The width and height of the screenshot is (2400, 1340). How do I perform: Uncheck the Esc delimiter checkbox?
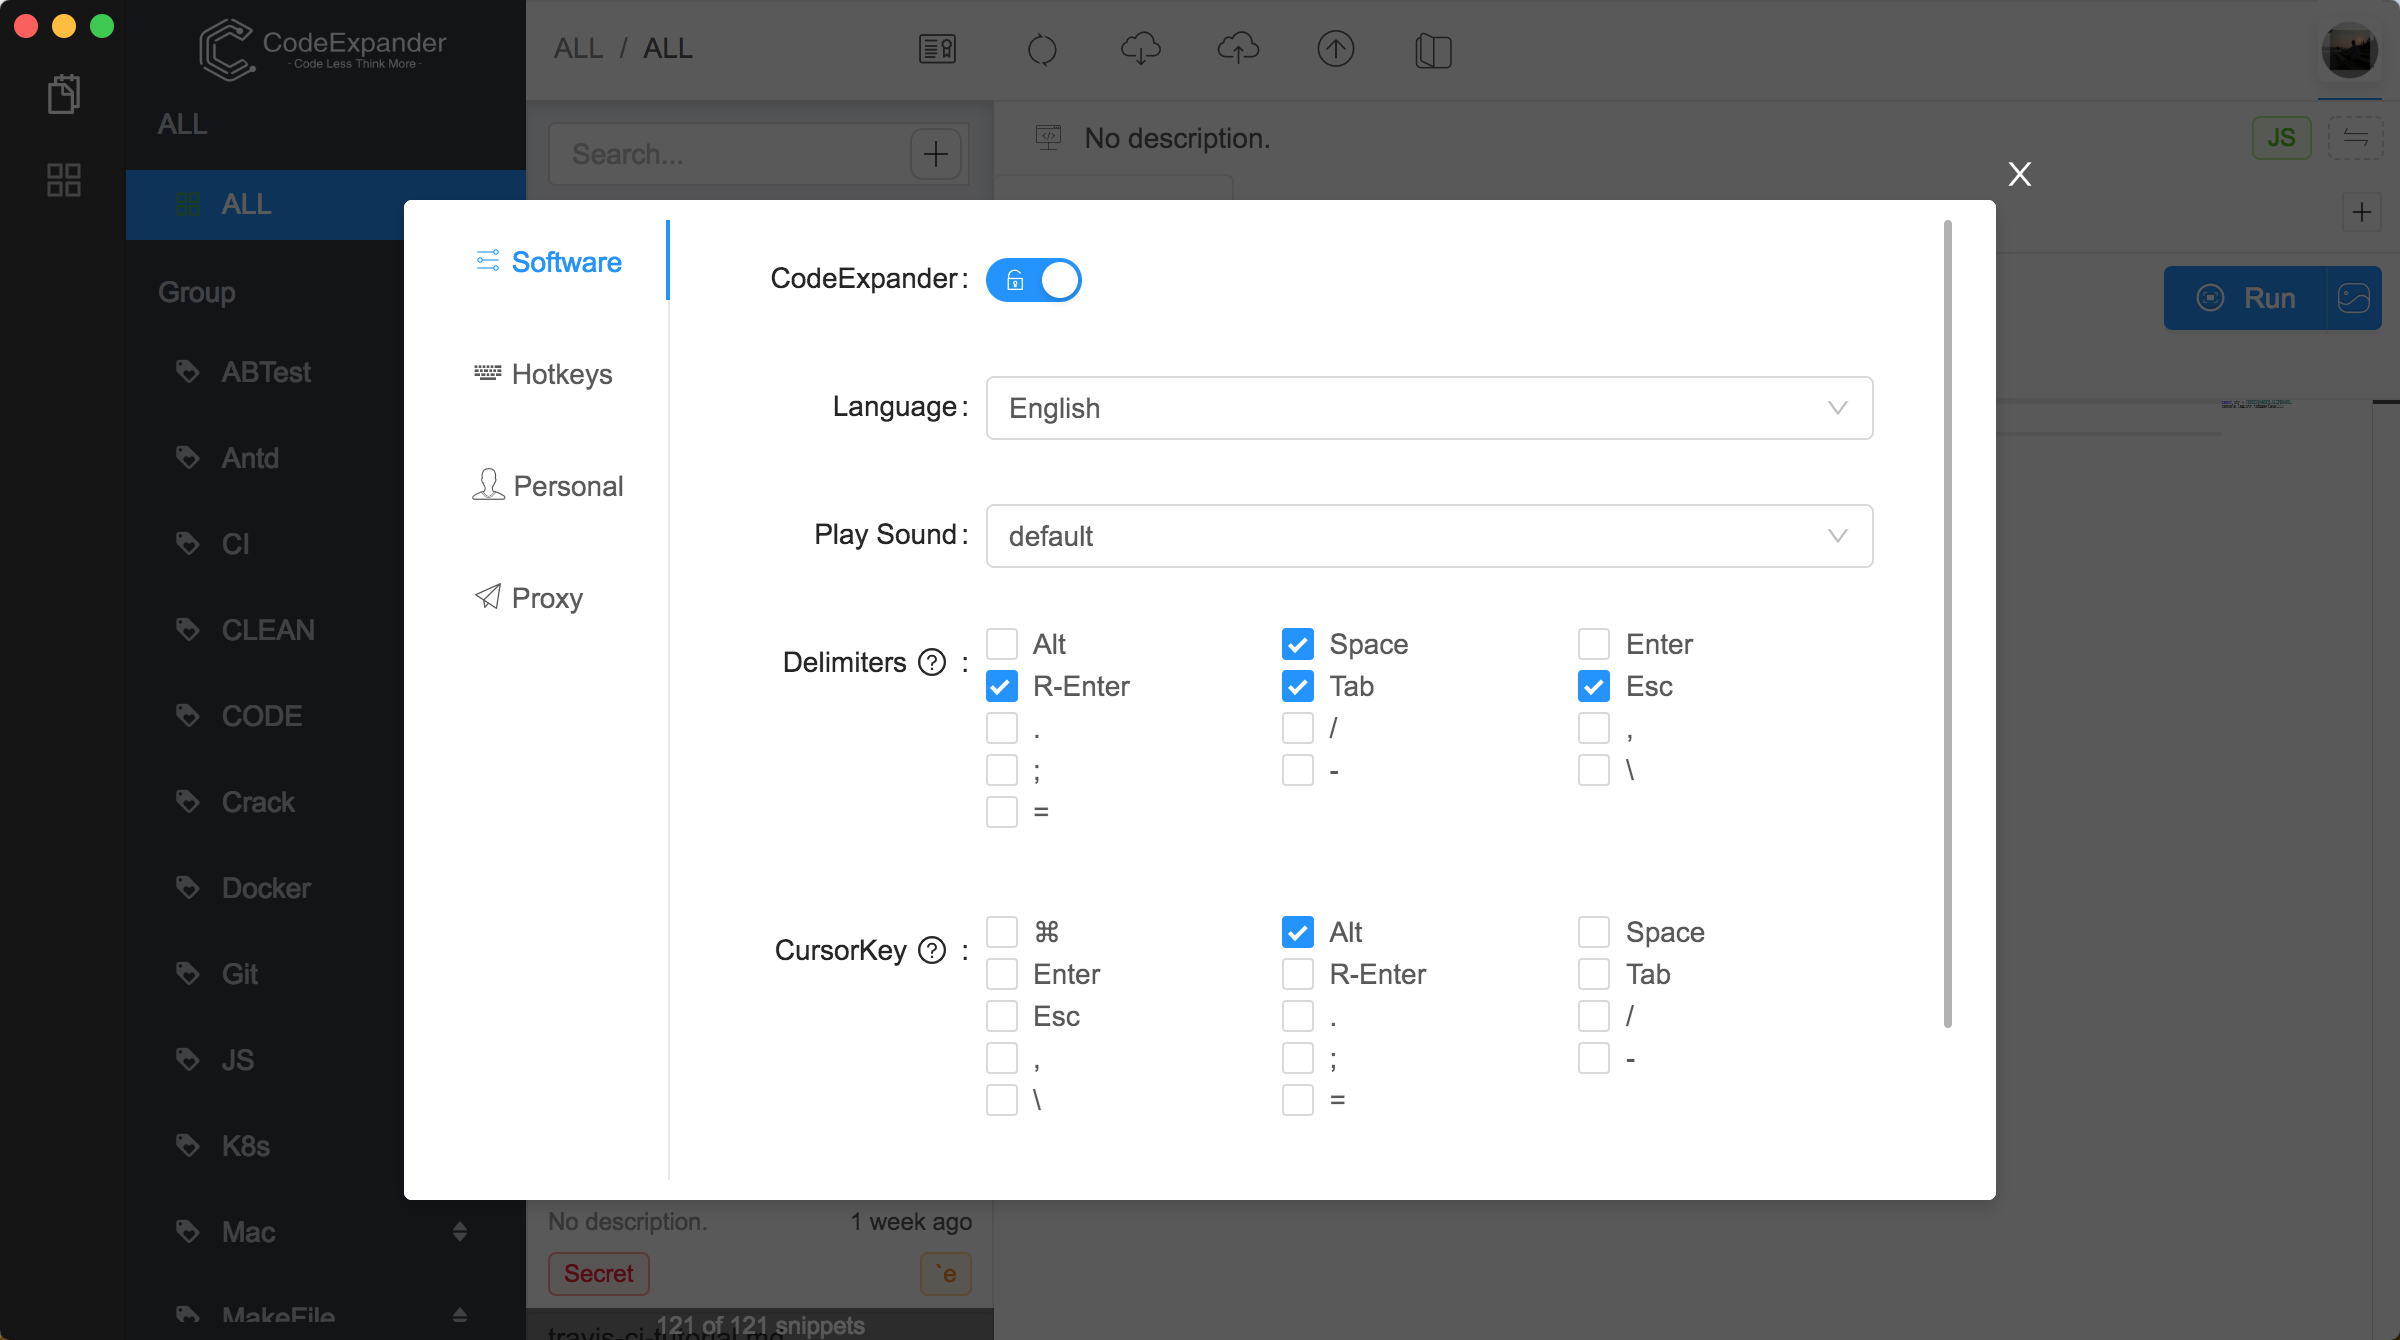click(1593, 686)
